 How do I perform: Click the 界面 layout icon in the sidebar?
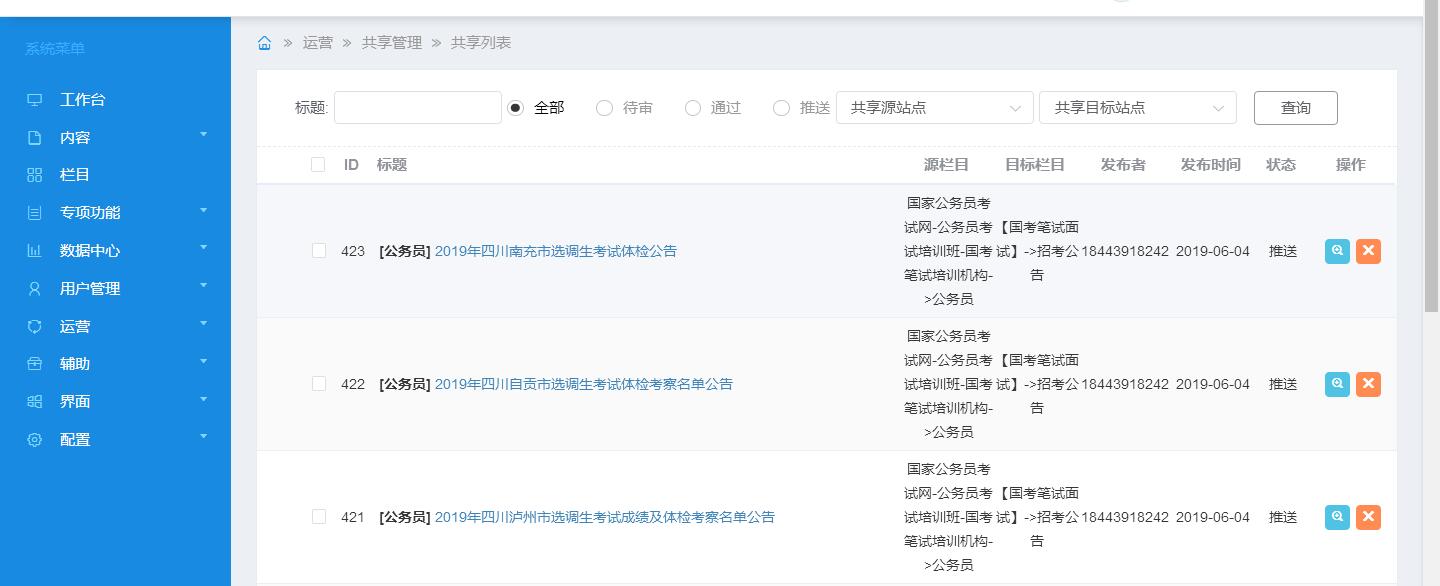click(x=35, y=402)
